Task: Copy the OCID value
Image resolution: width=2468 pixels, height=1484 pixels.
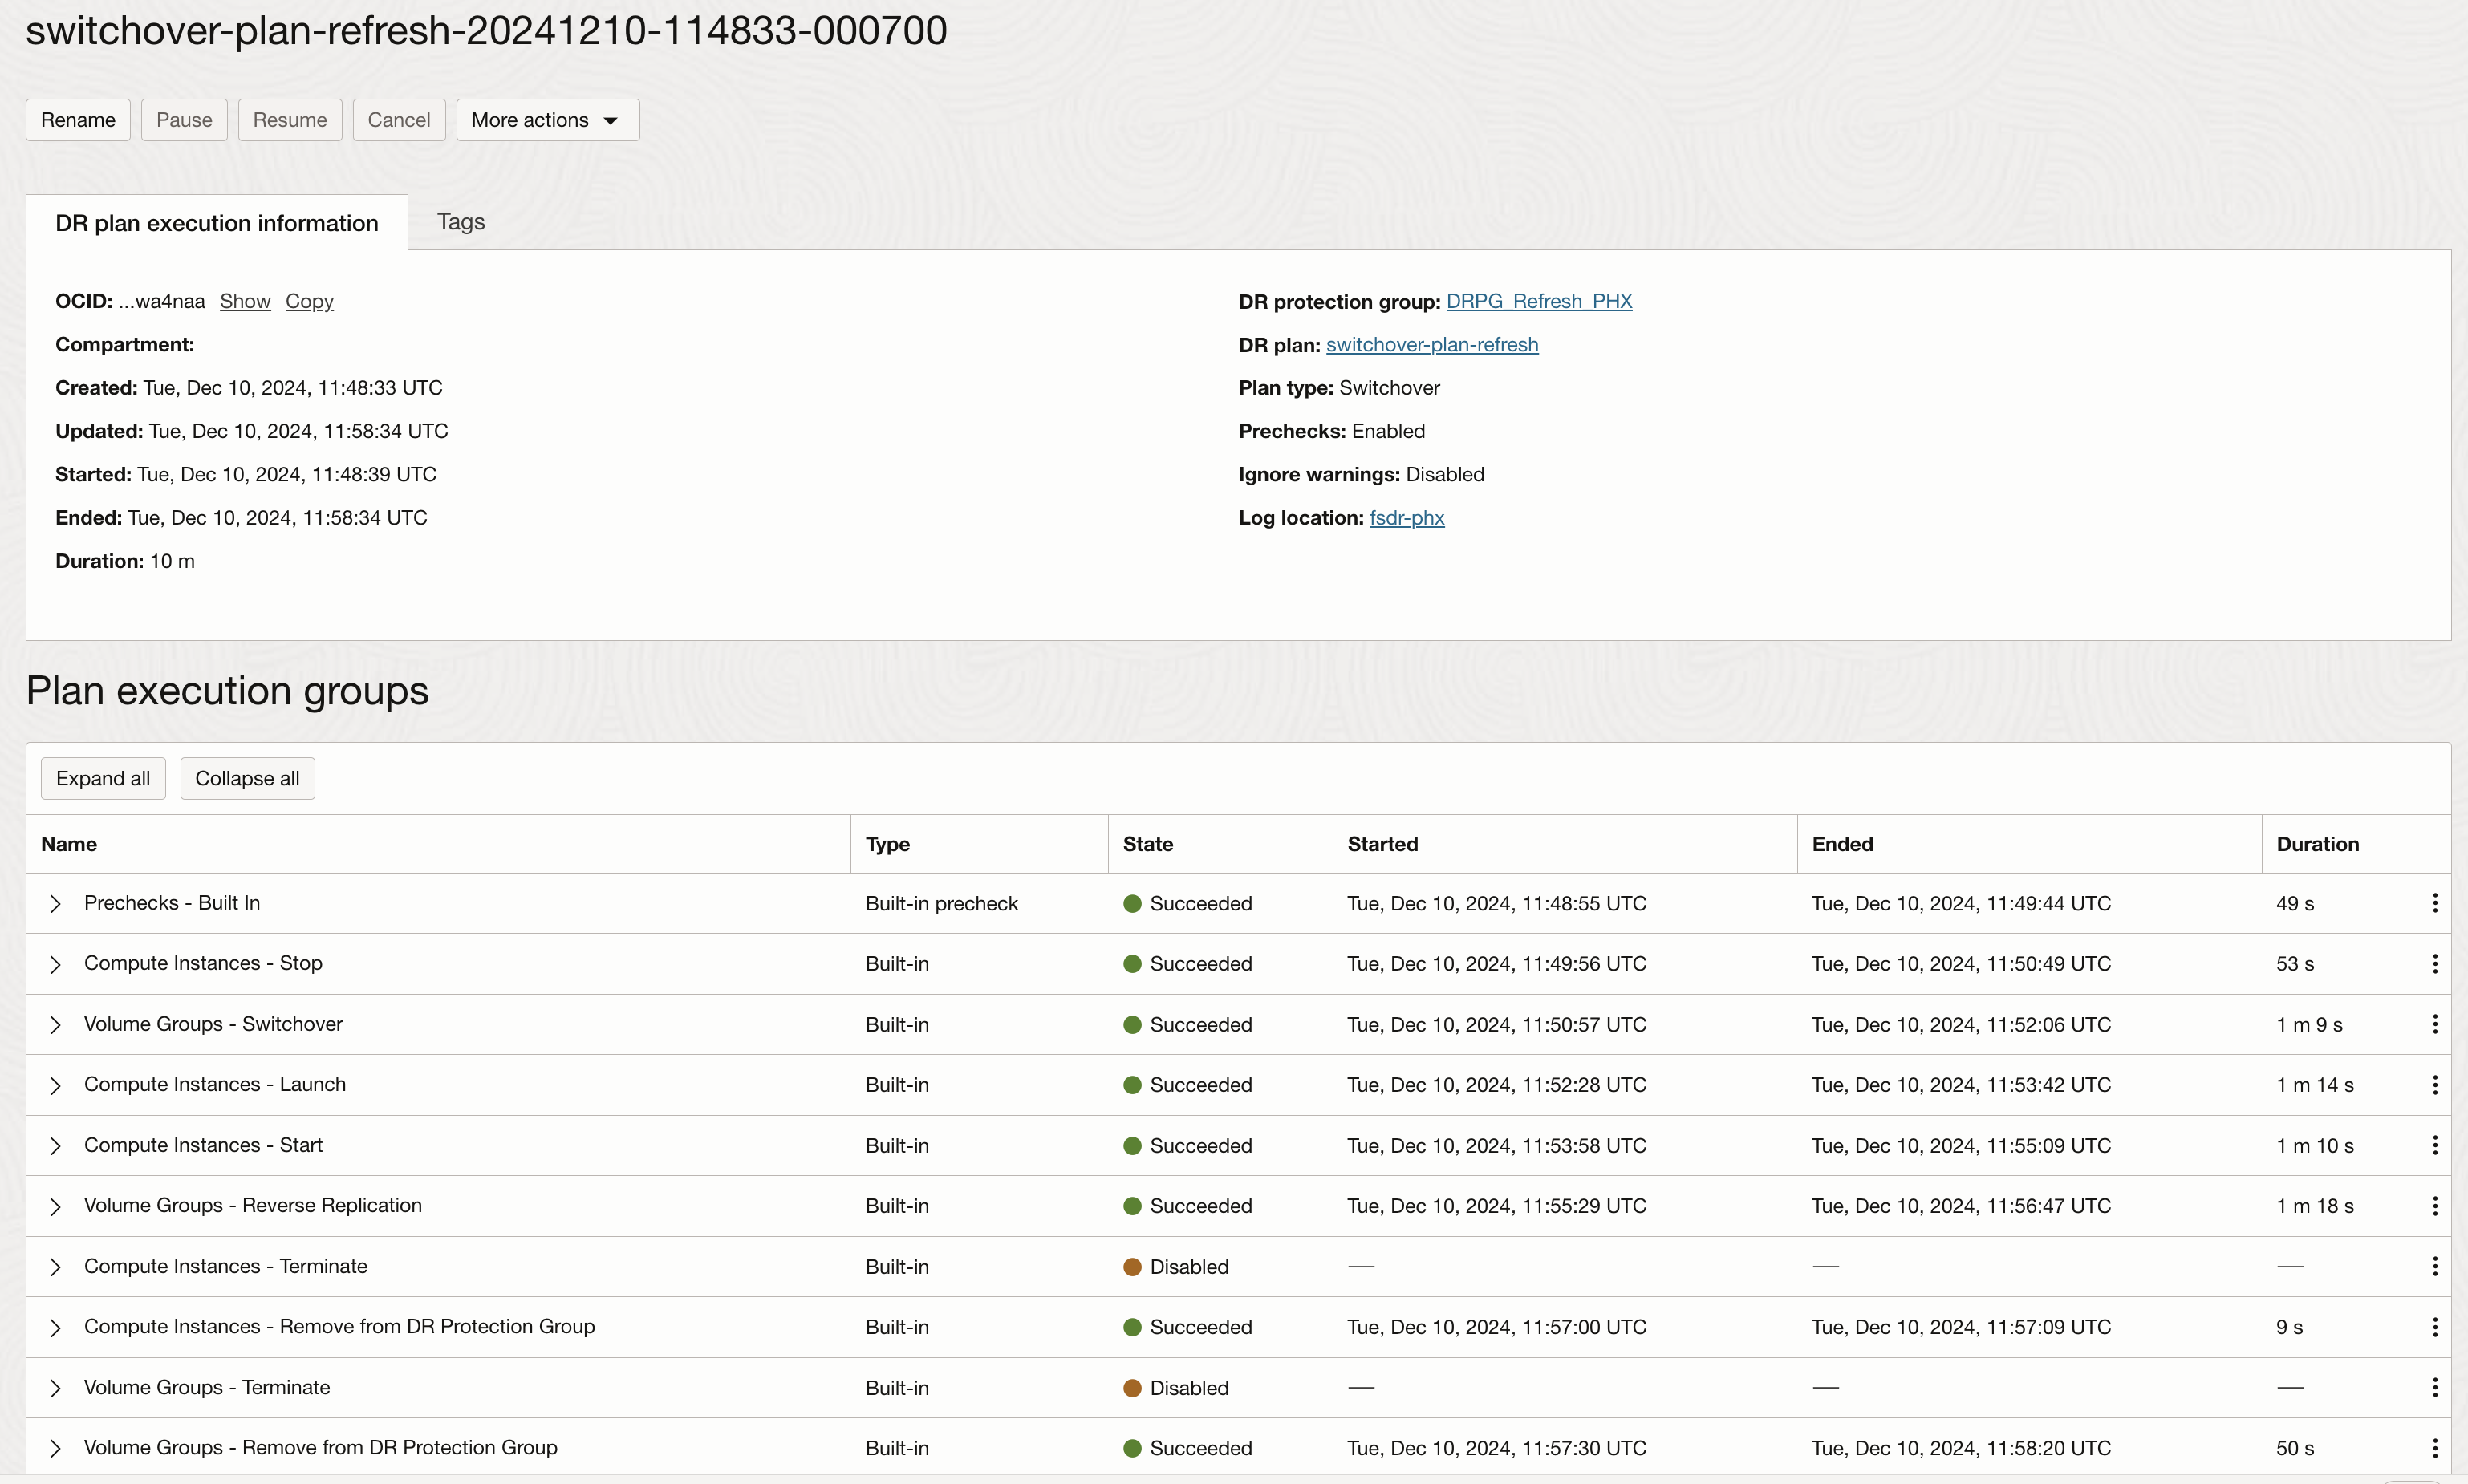Action: click(x=309, y=301)
